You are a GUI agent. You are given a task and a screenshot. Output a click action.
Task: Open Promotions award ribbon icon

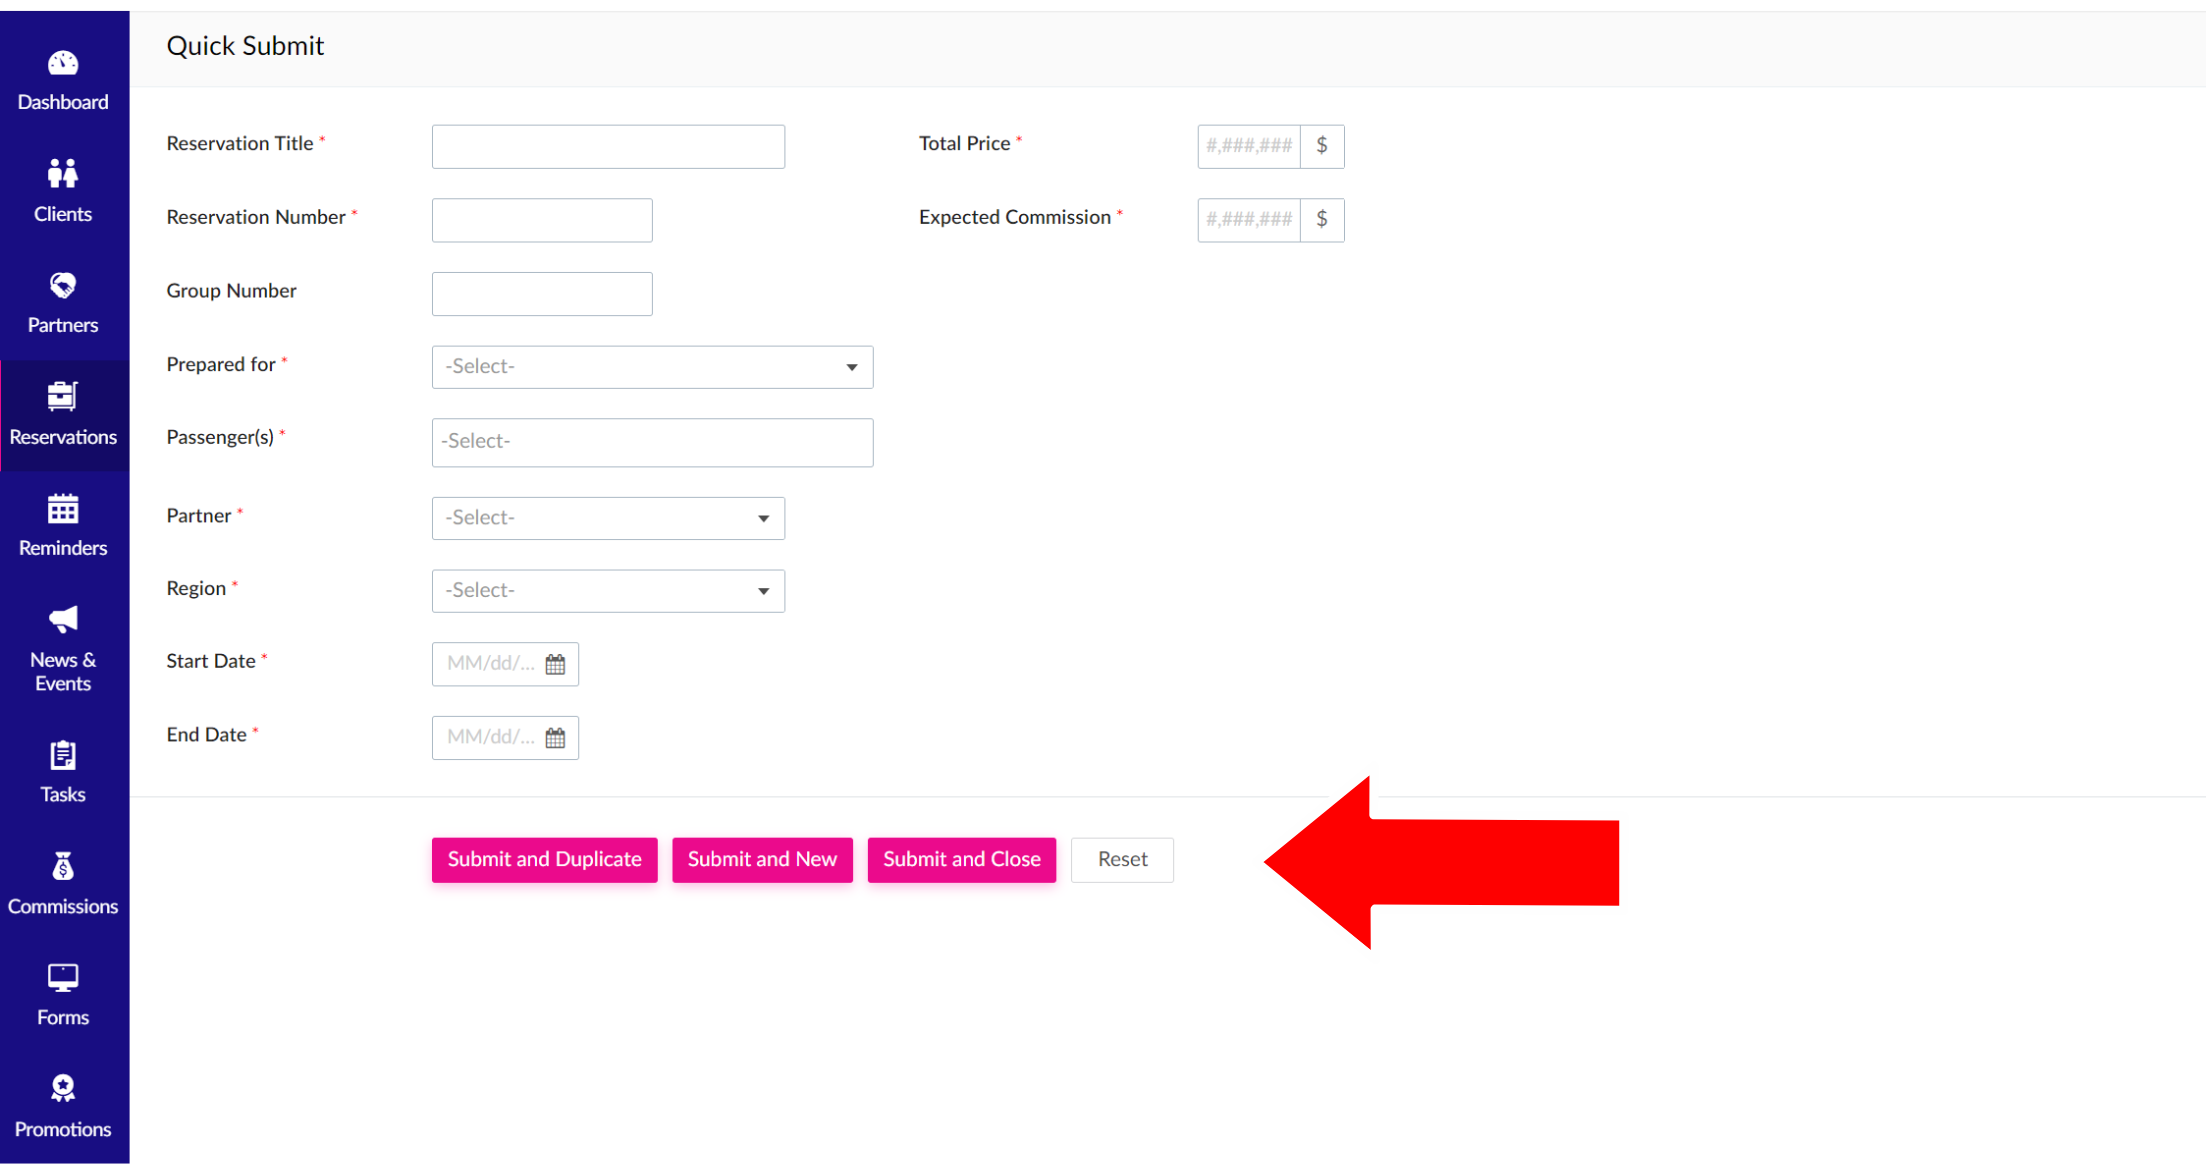pos(62,1089)
